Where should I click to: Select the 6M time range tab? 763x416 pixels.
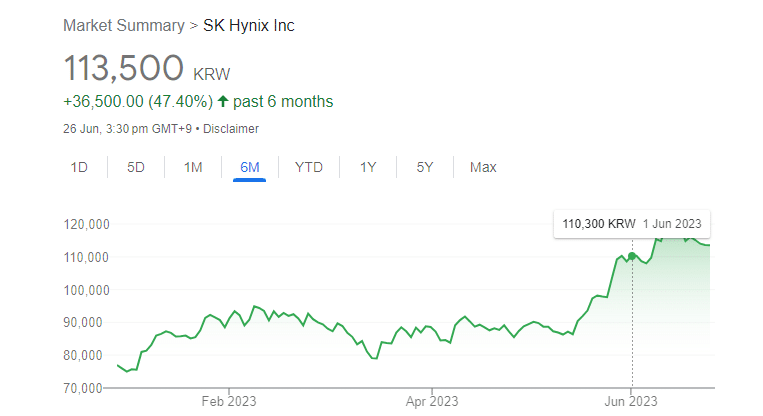tap(250, 167)
